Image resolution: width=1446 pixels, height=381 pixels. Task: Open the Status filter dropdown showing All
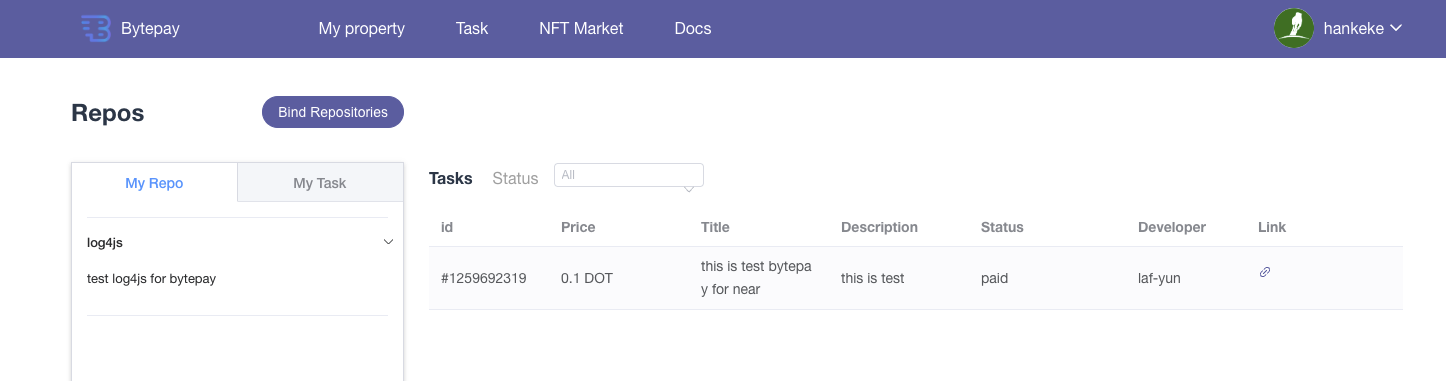pyautogui.click(x=629, y=175)
